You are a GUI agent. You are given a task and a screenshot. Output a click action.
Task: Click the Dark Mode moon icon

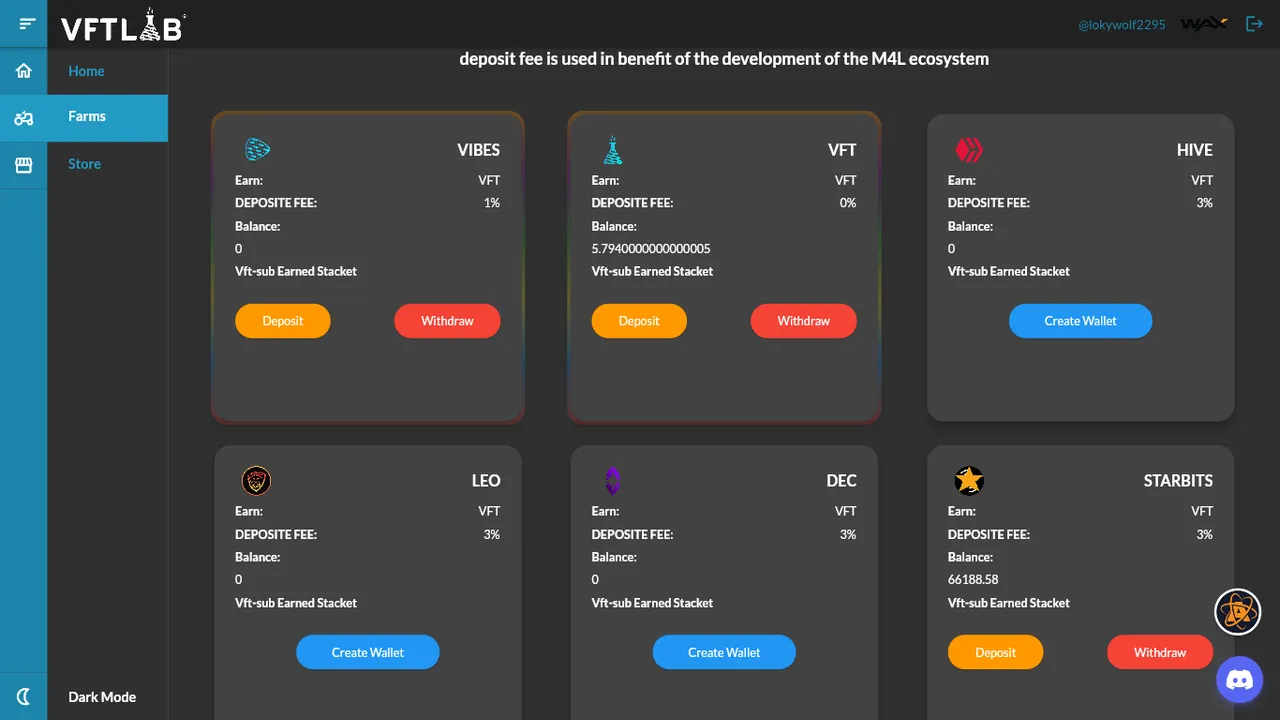(24, 697)
